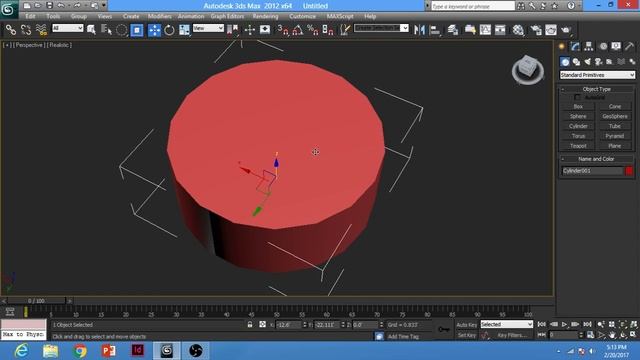Open Edit Named Selection Sets icon
640x360 pixels.
345,30
